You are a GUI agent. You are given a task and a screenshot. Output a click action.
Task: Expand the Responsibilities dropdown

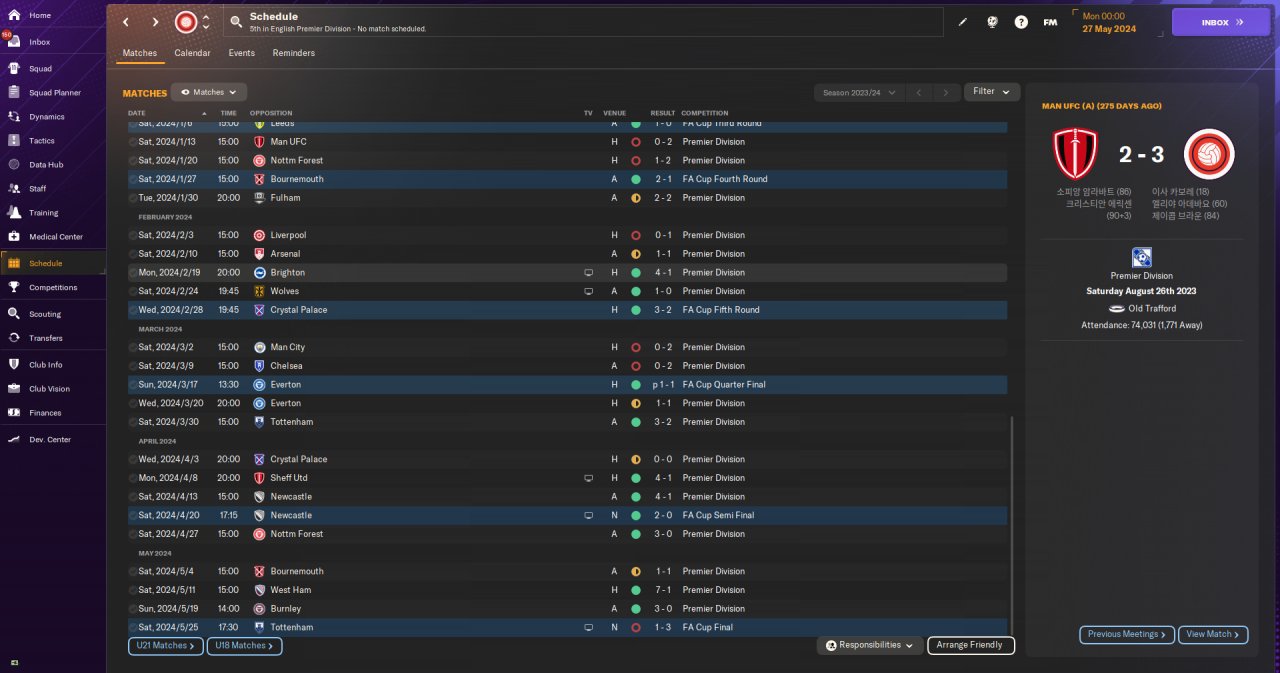point(869,646)
